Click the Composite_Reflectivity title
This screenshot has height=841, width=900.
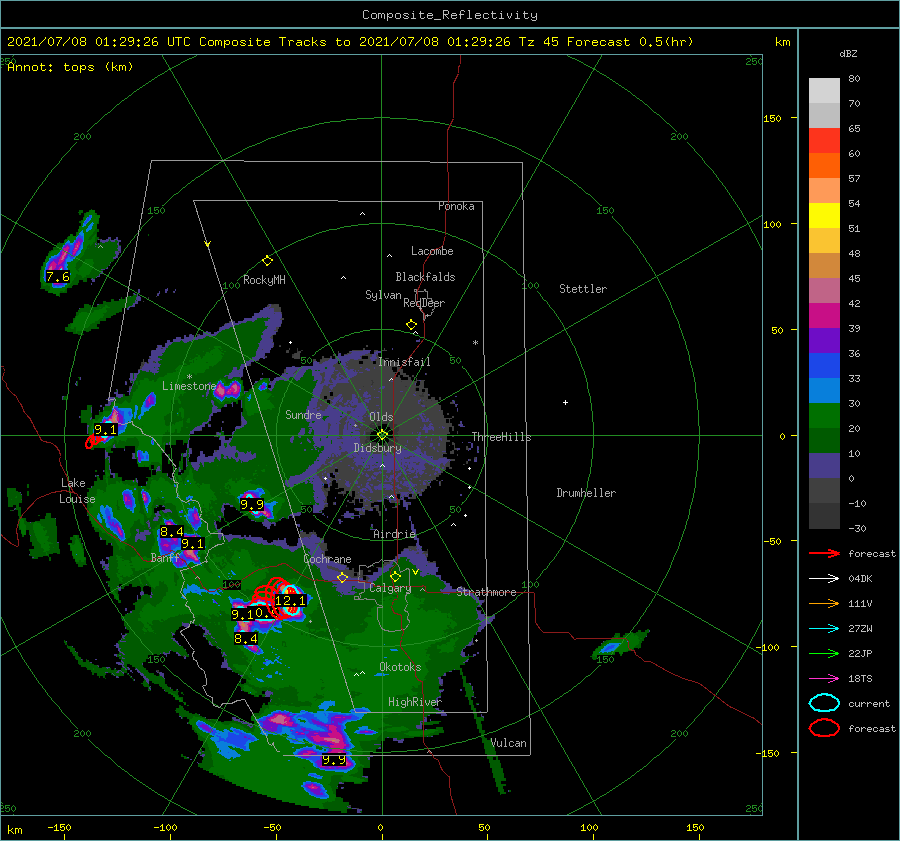tap(449, 15)
